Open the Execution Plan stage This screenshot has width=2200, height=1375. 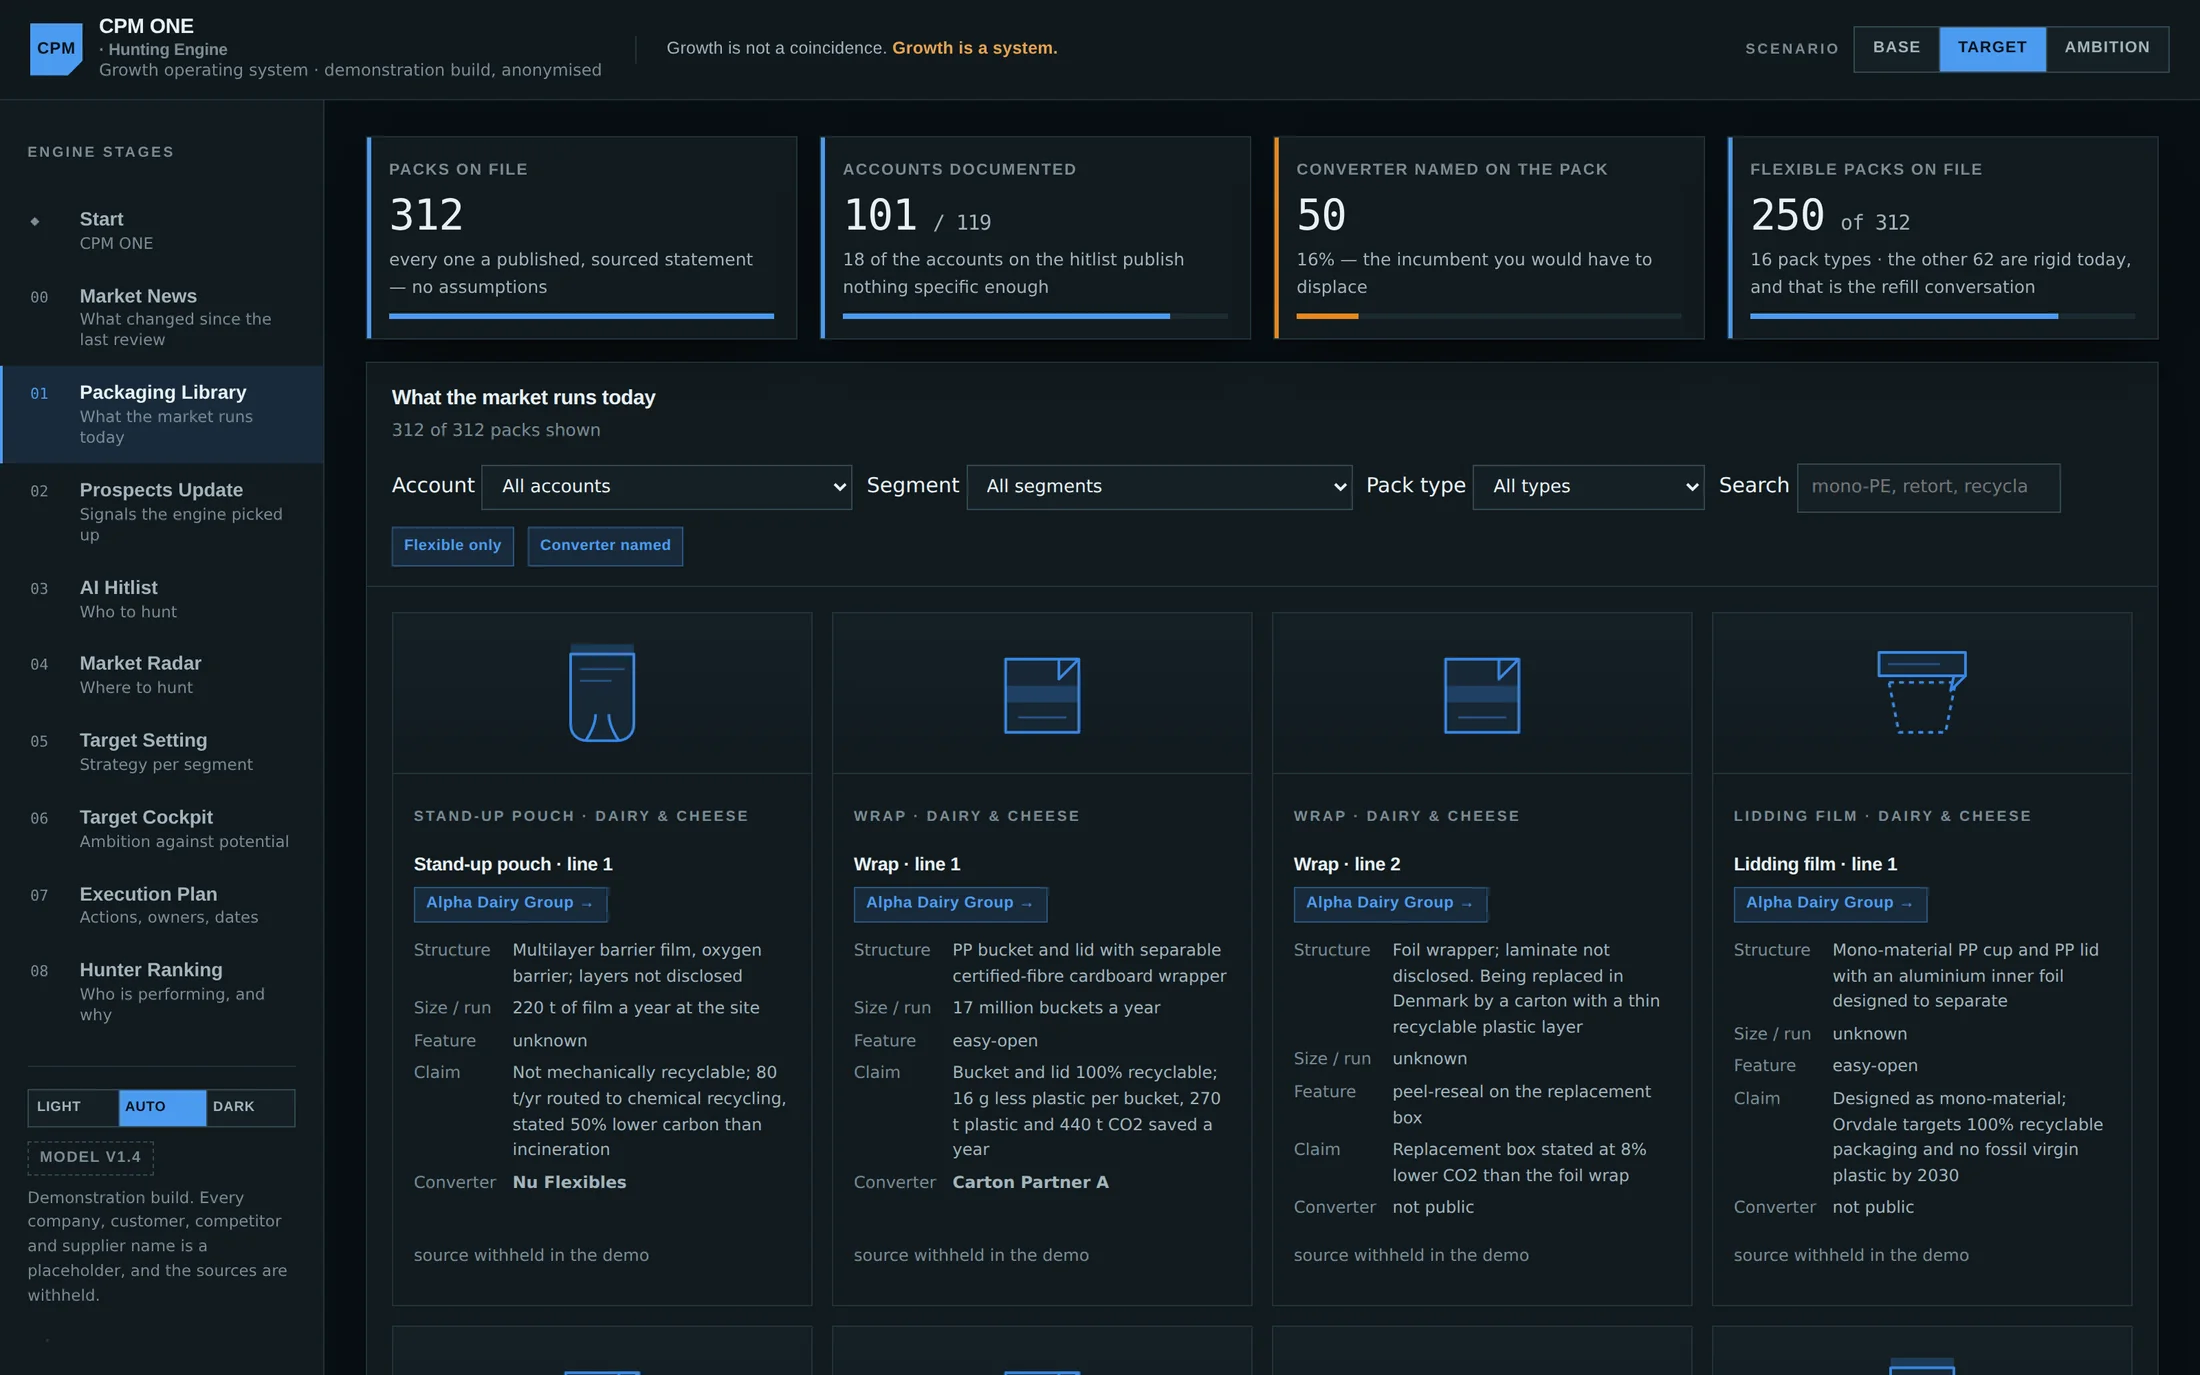162,905
